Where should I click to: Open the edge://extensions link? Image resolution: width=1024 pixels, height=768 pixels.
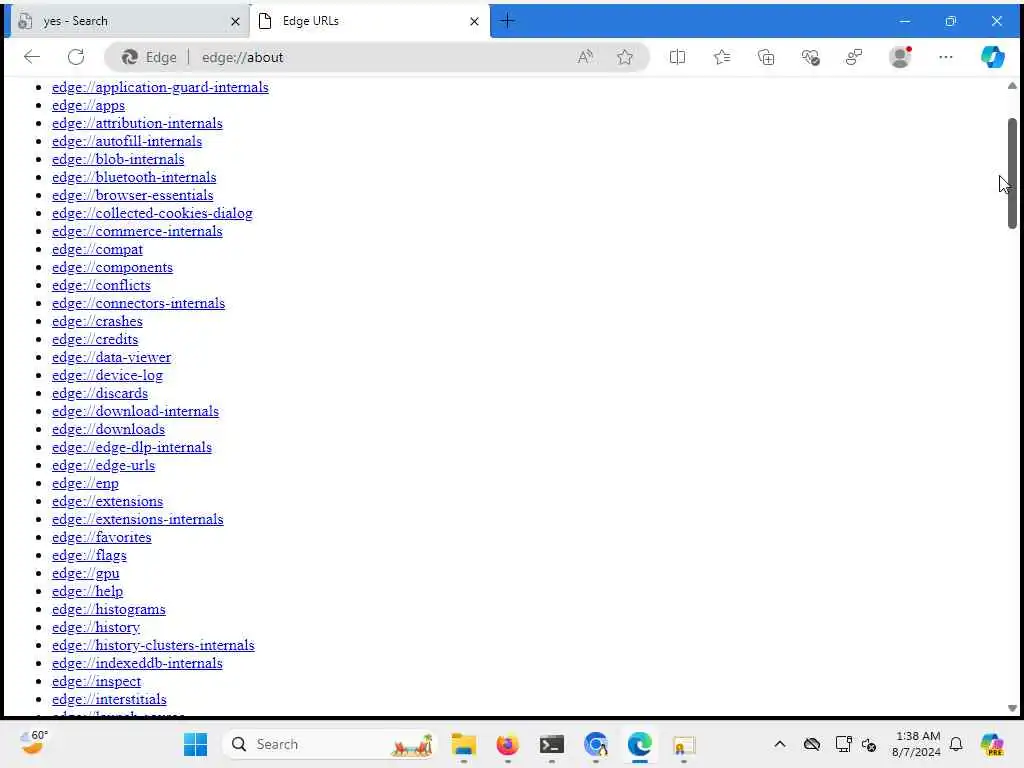point(108,502)
